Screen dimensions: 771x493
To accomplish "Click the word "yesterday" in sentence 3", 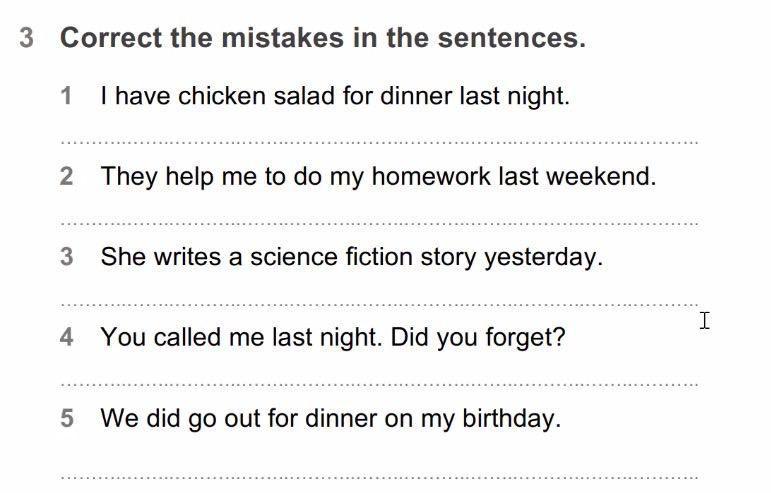I will 540,258.
